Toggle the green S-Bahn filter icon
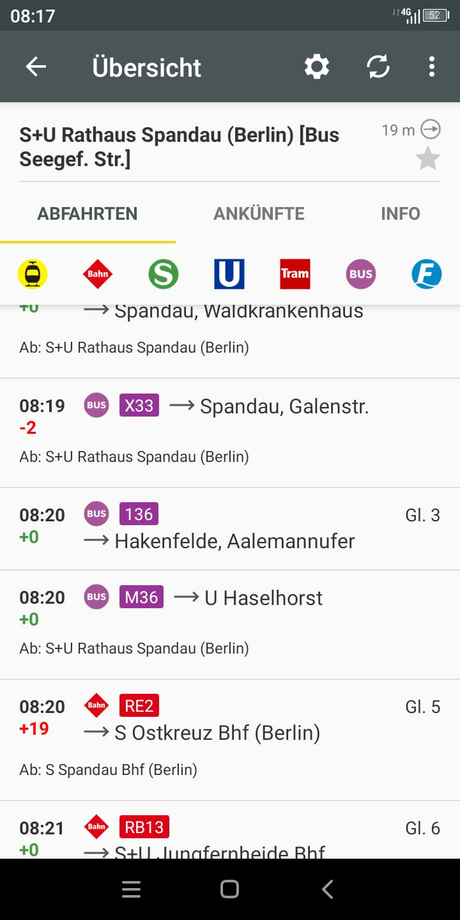This screenshot has height=920, width=460. [163, 274]
